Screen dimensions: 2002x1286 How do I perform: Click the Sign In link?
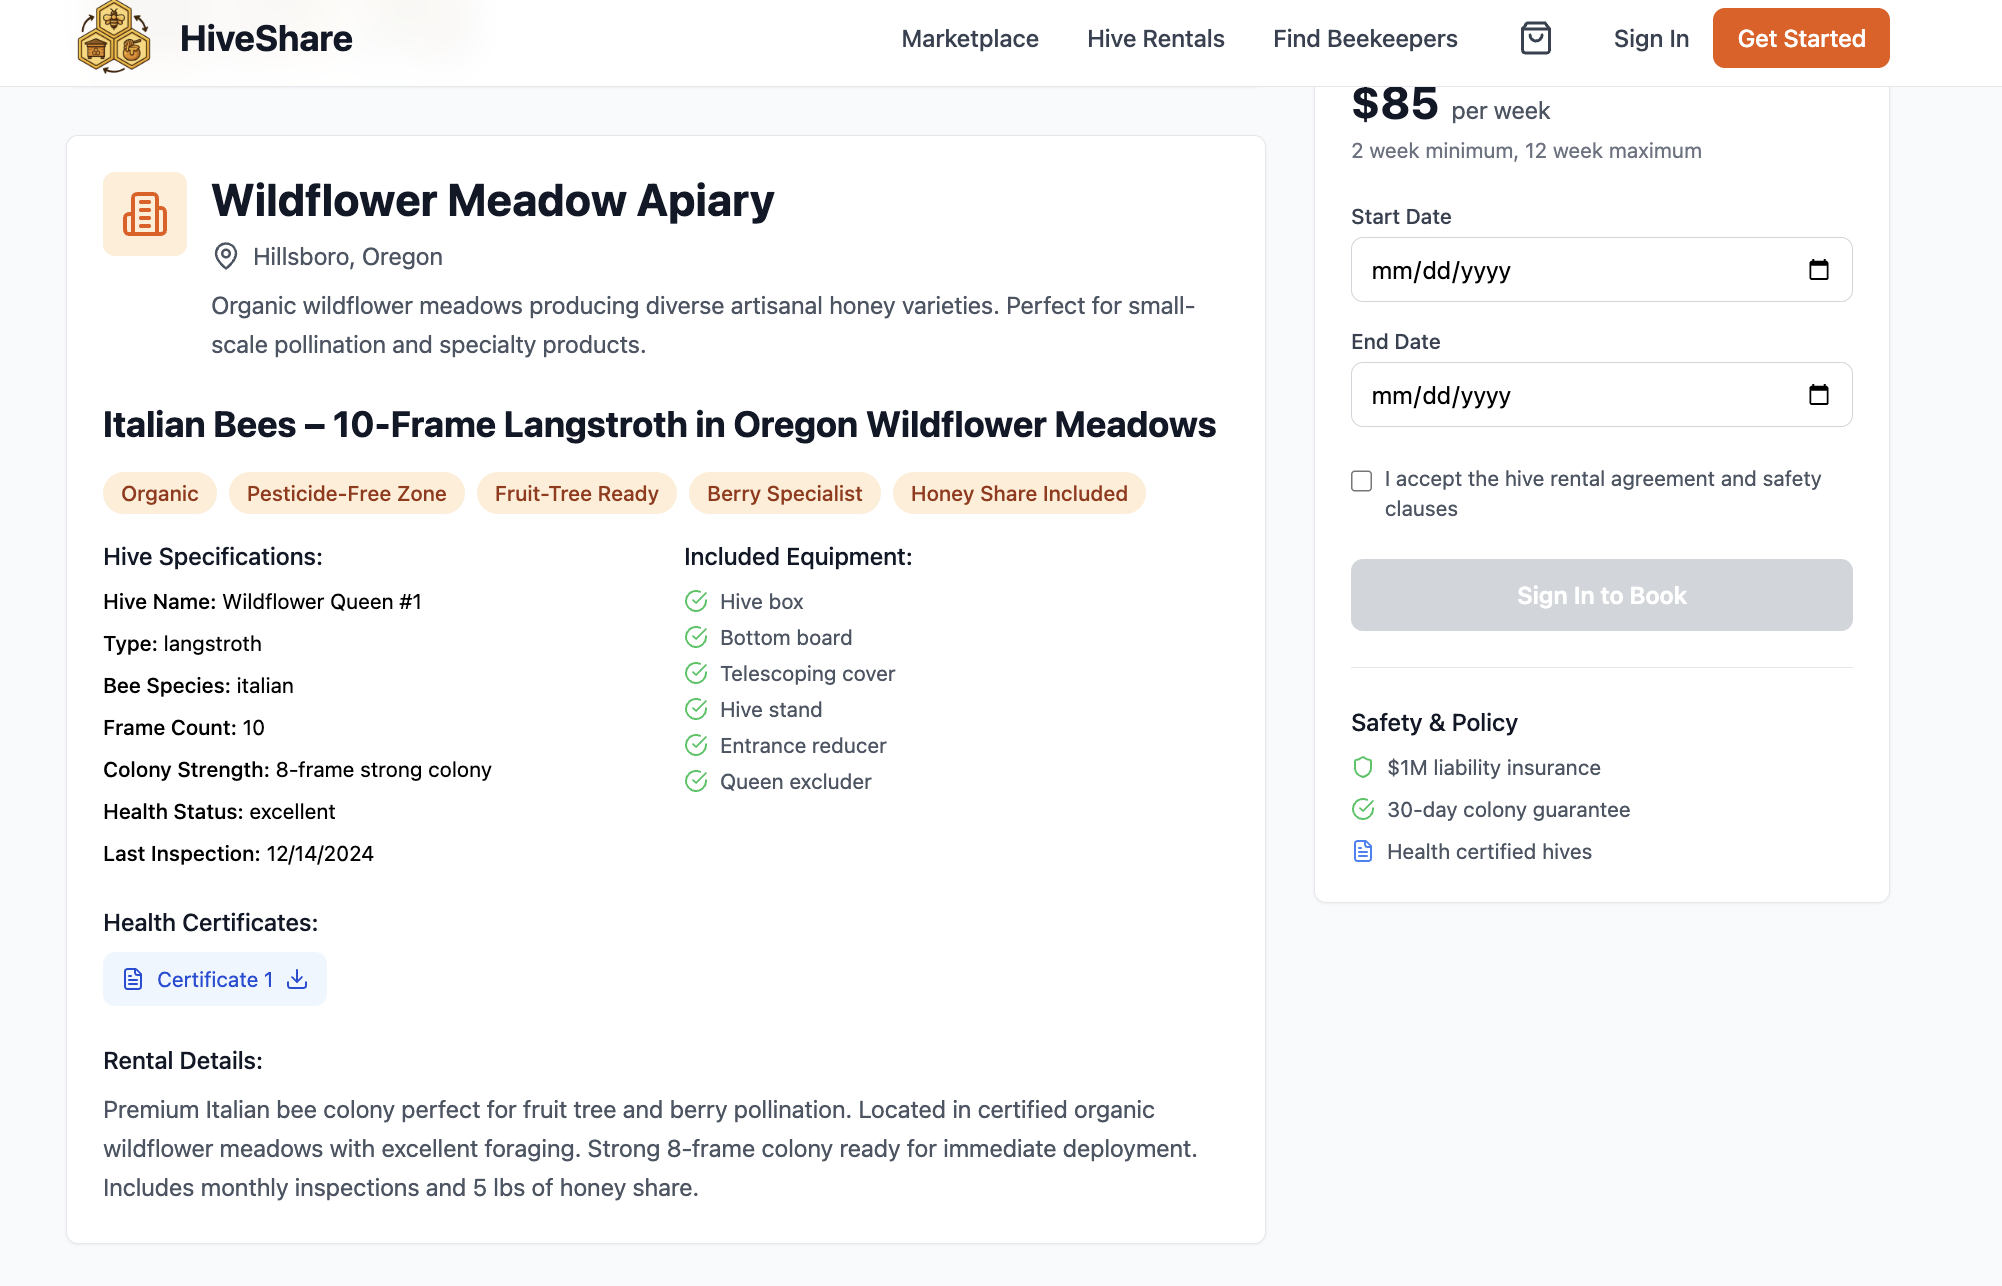(x=1650, y=38)
